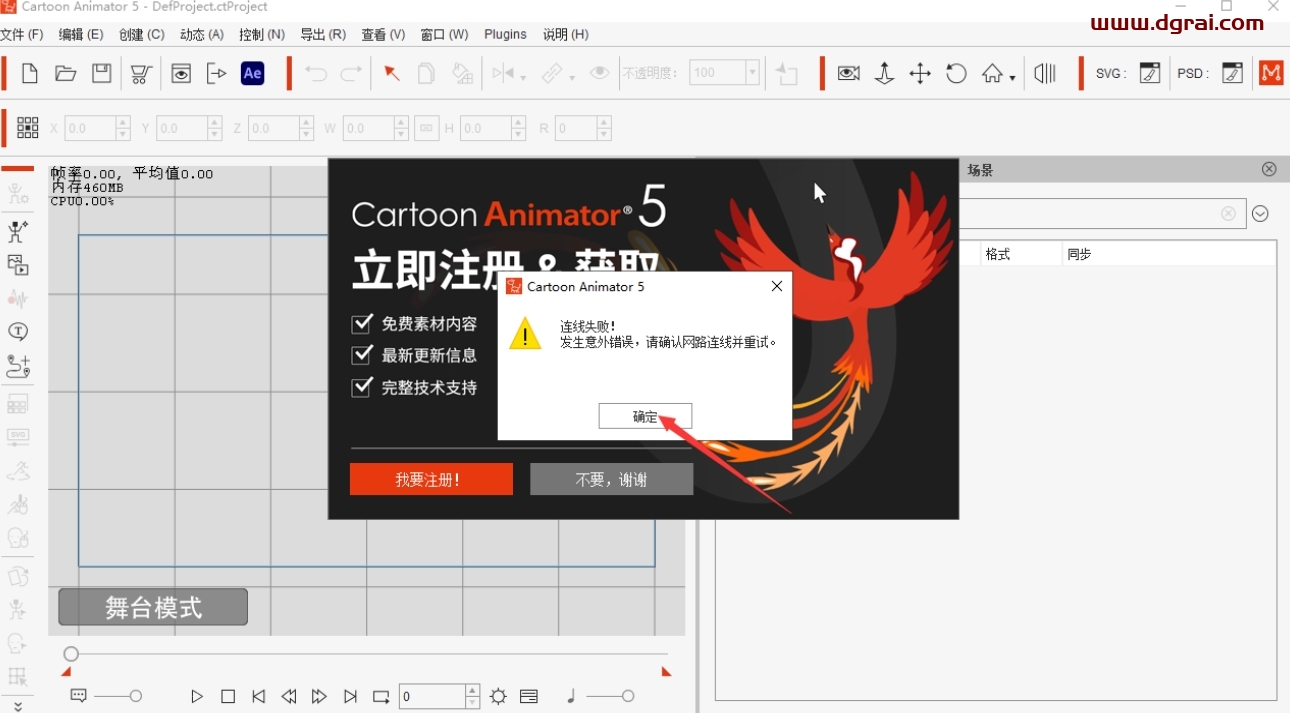Viewport: 1290px width, 713px height.
Task: Toggle the loop playback icon
Action: [381, 696]
